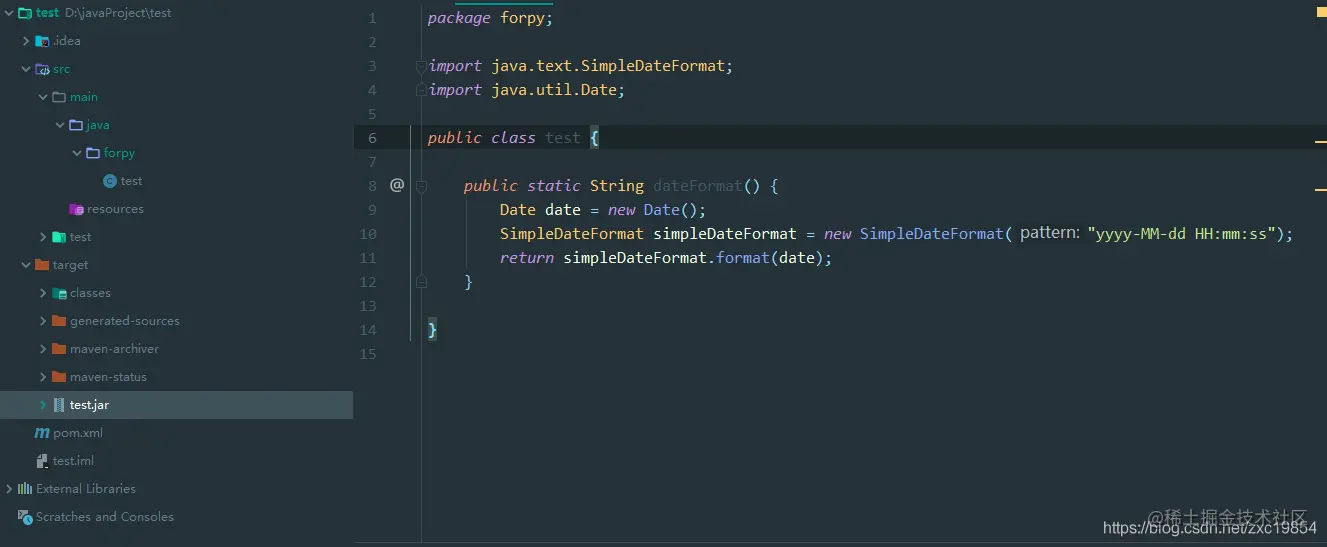The image size is (1327, 547).
Task: Collapse the java folder chevron
Action: [60, 125]
